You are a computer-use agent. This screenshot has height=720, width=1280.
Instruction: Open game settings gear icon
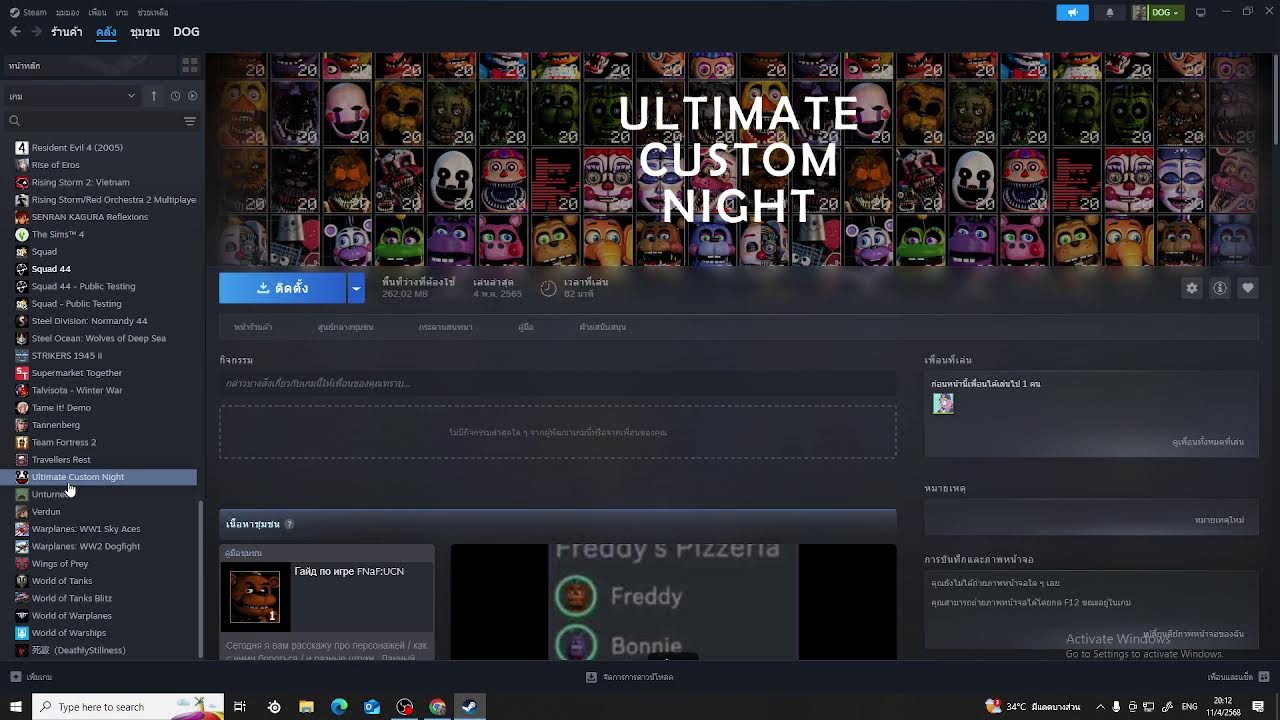point(1191,288)
